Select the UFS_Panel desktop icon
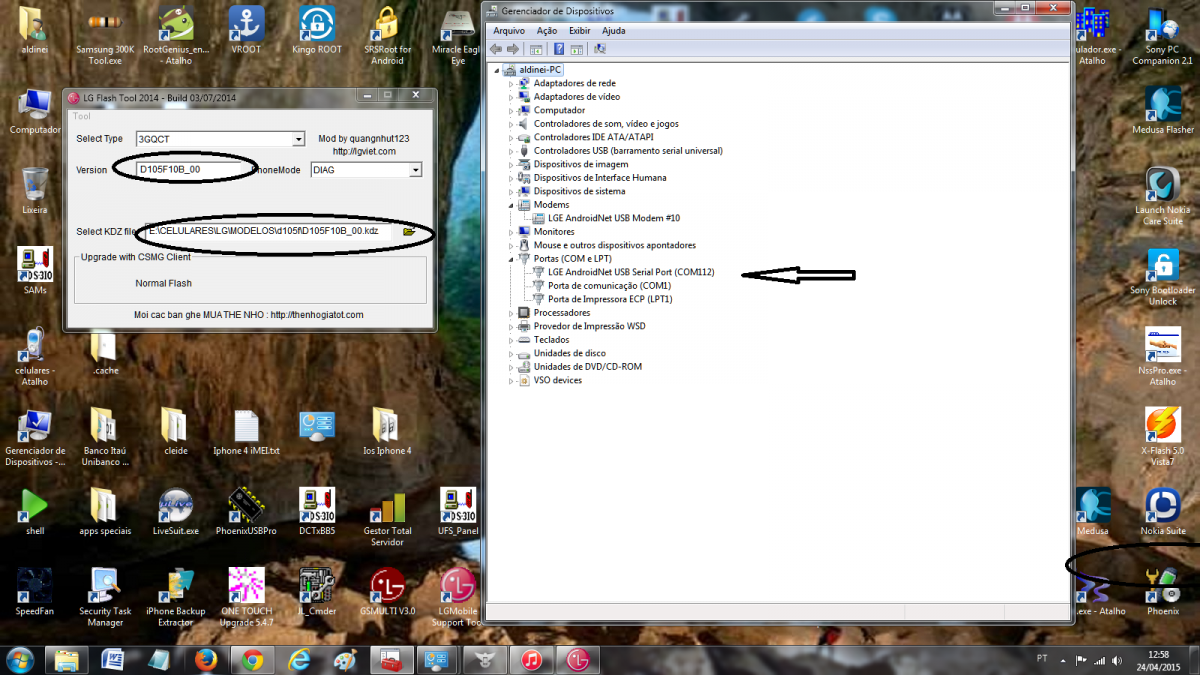This screenshot has height=675, width=1200. pyautogui.click(x=457, y=512)
